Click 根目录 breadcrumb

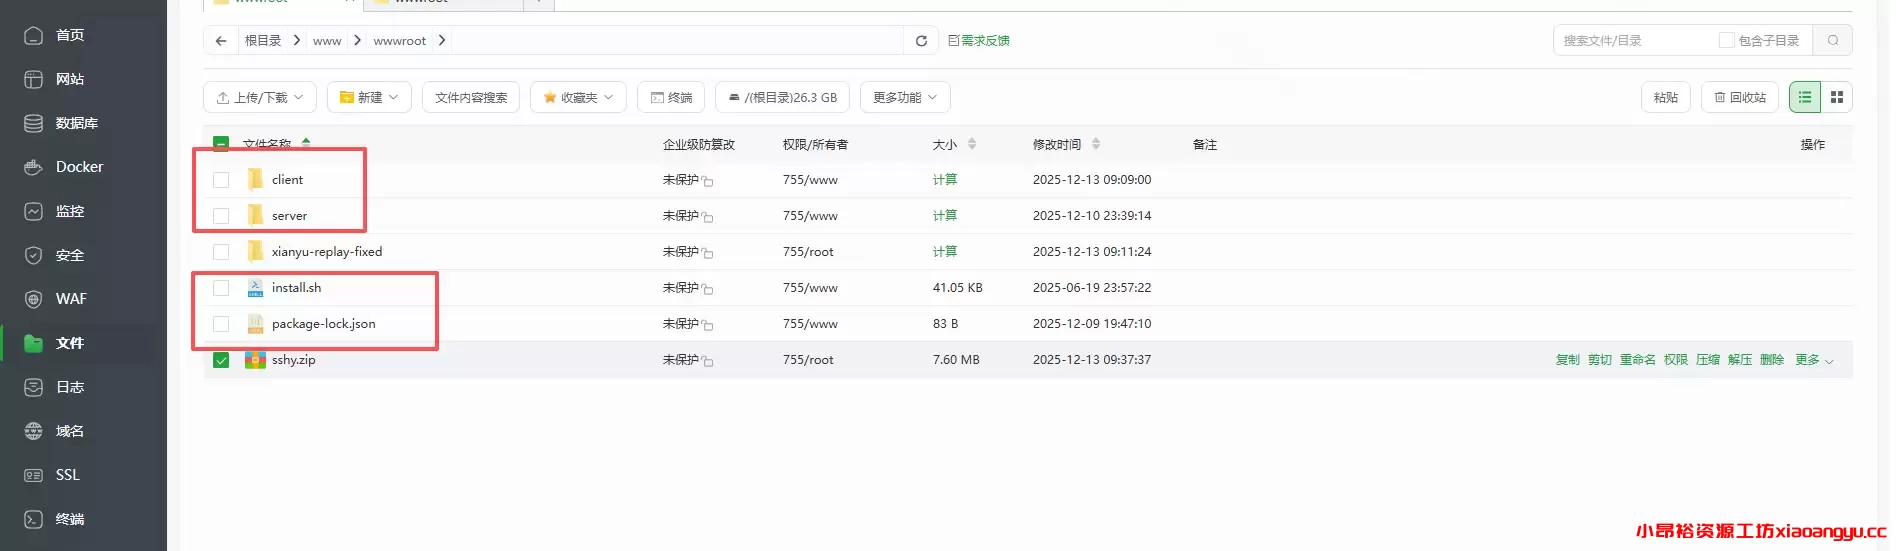(263, 41)
